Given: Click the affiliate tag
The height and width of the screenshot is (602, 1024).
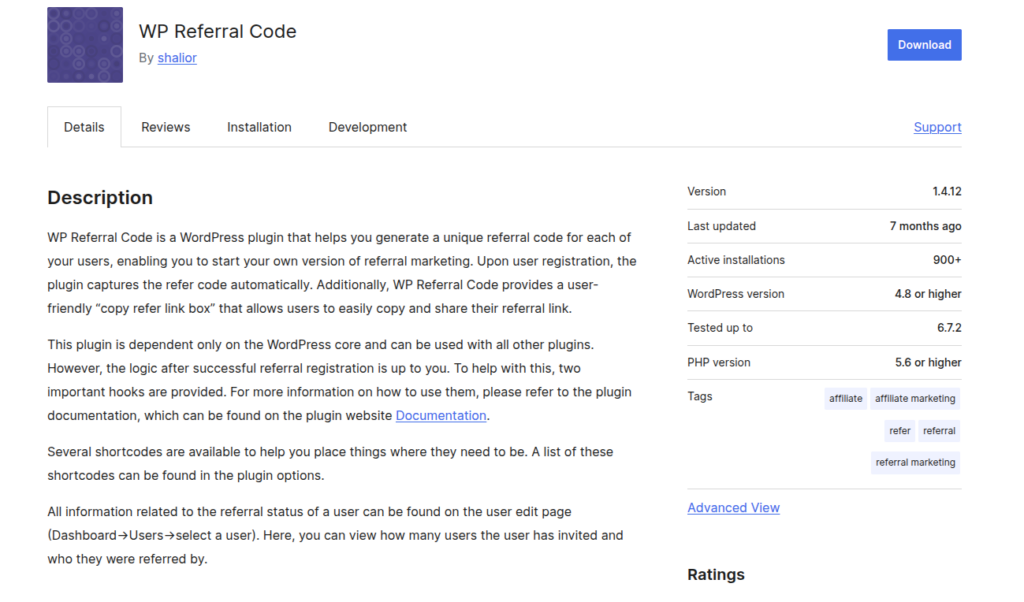Looking at the screenshot, I should pos(846,399).
